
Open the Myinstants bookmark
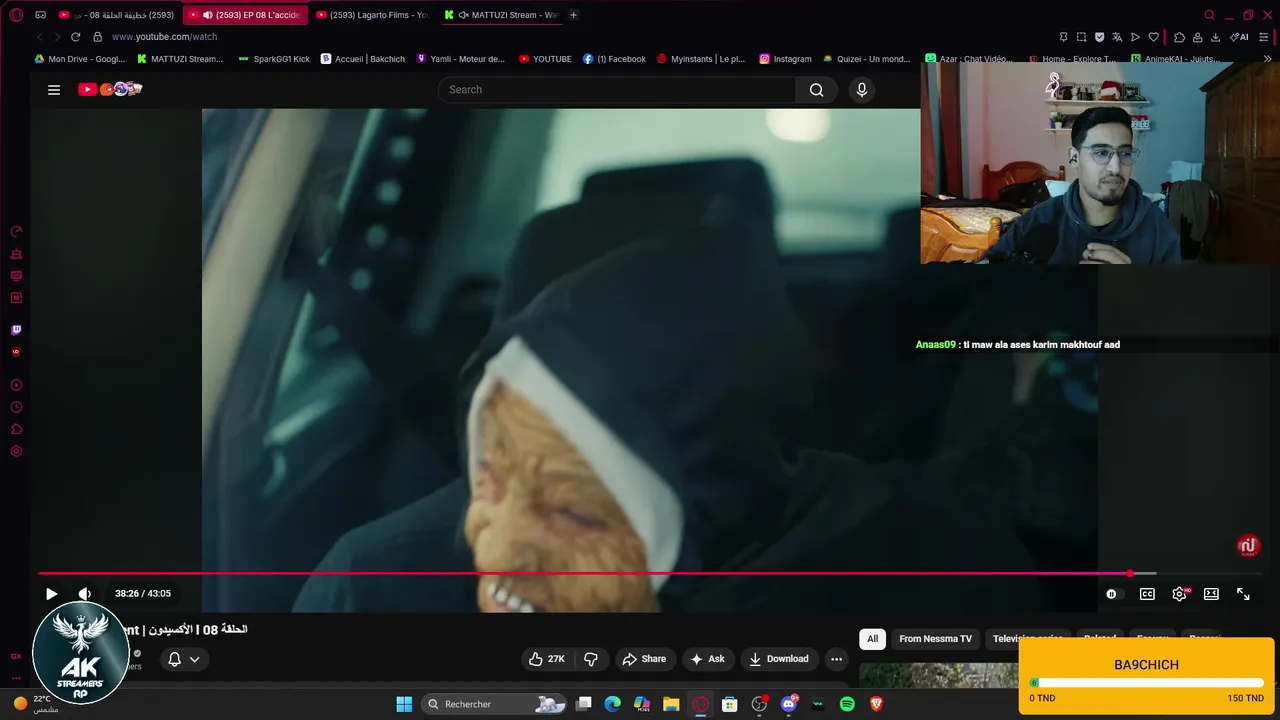tap(701, 59)
